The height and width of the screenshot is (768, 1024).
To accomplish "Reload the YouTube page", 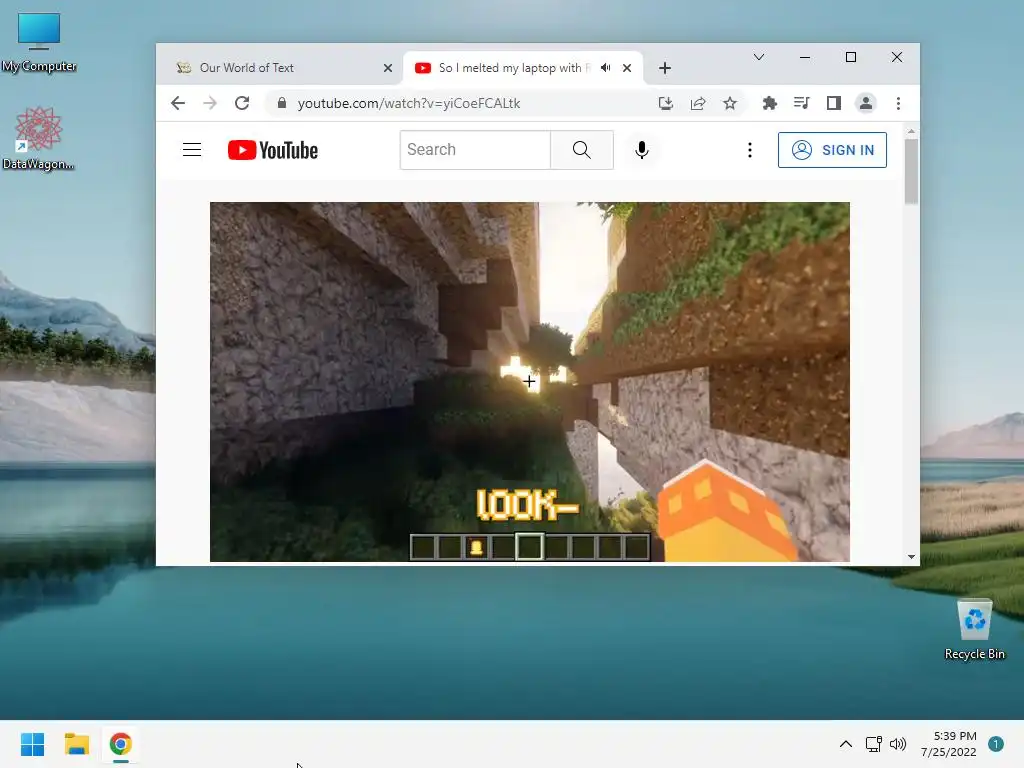I will coord(242,103).
